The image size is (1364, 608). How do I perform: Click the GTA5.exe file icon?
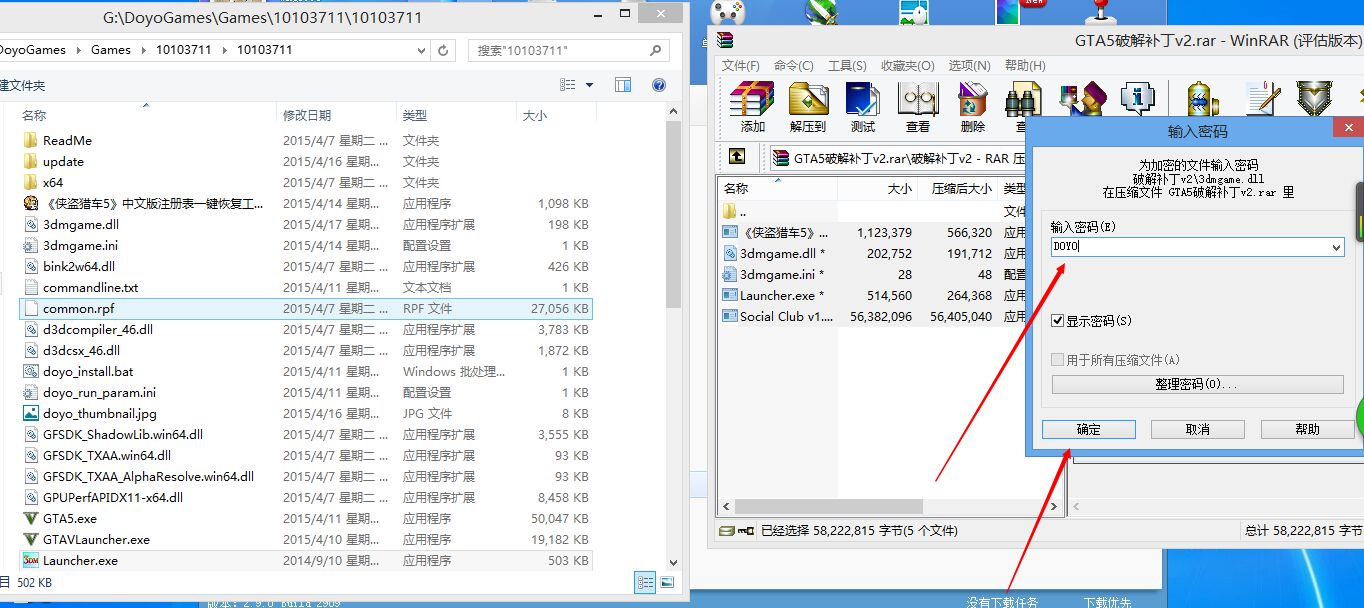pyautogui.click(x=30, y=518)
